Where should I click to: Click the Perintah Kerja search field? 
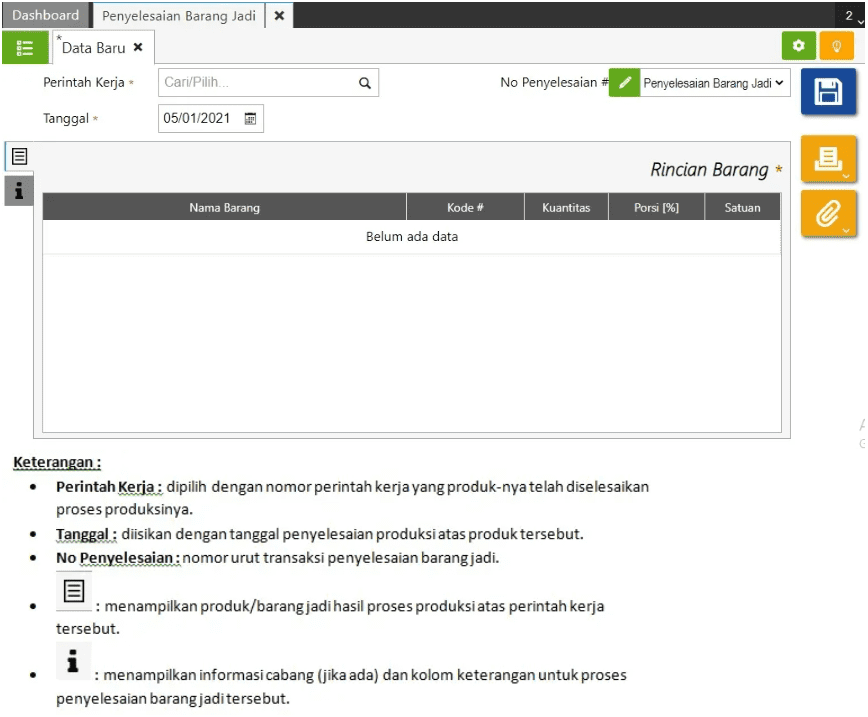pyautogui.click(x=268, y=82)
